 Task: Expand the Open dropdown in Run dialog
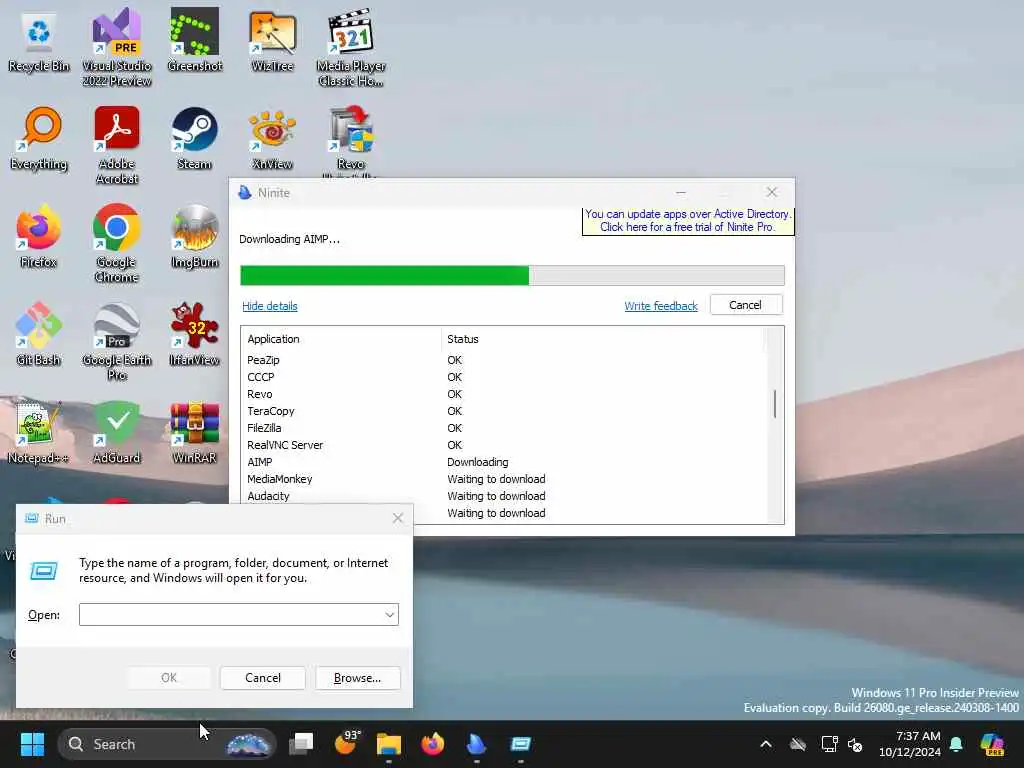point(389,615)
